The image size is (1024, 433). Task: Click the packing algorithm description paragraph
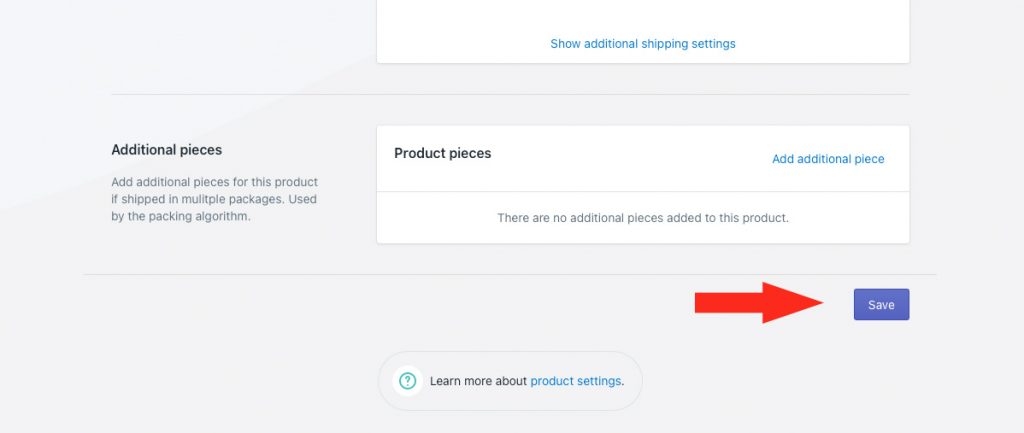coord(214,199)
